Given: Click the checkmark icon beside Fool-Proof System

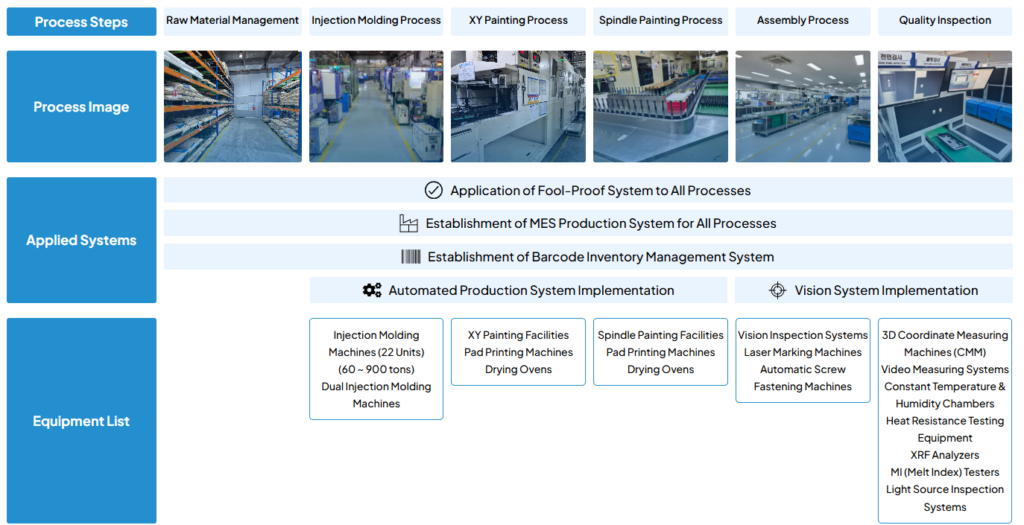Looking at the screenshot, I should (433, 190).
